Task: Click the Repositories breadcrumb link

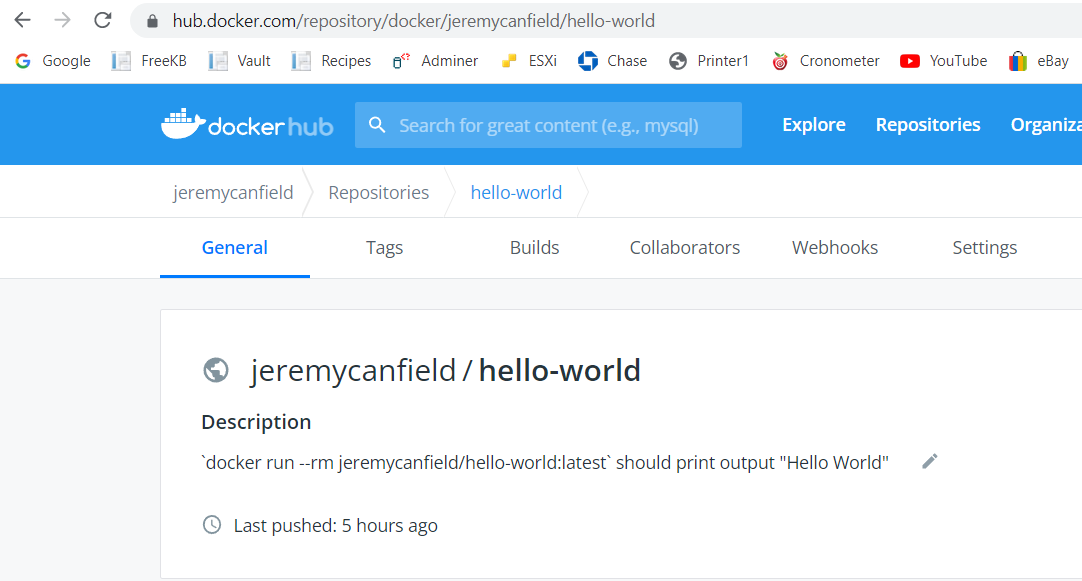Action: pyautogui.click(x=379, y=193)
